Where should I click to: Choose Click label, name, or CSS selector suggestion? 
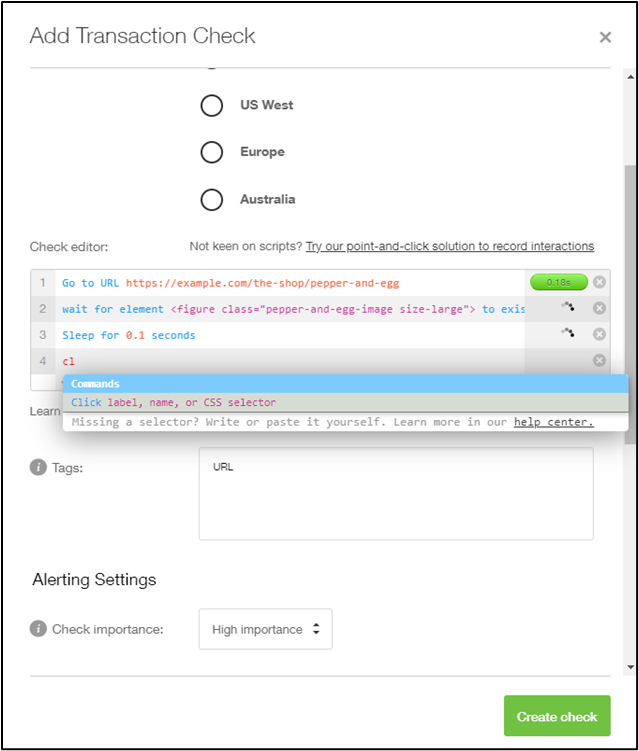345,402
